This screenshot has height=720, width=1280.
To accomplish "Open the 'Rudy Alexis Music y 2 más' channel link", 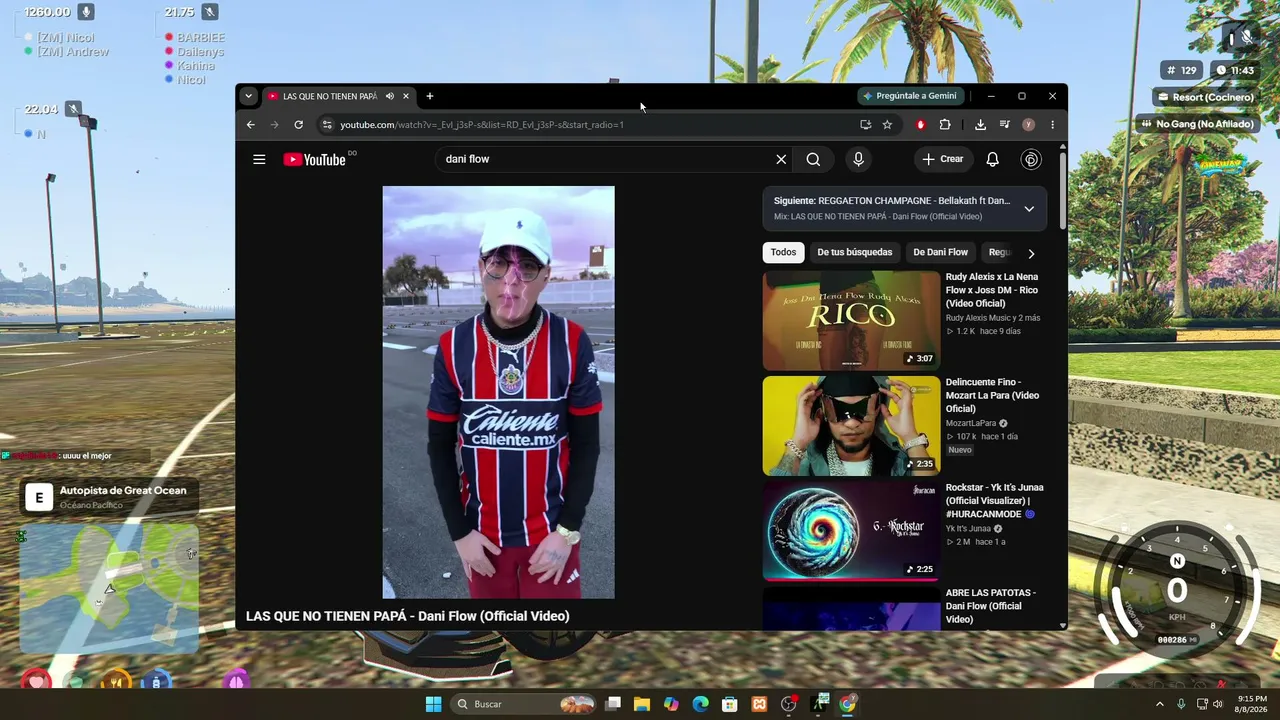I will pos(993,318).
